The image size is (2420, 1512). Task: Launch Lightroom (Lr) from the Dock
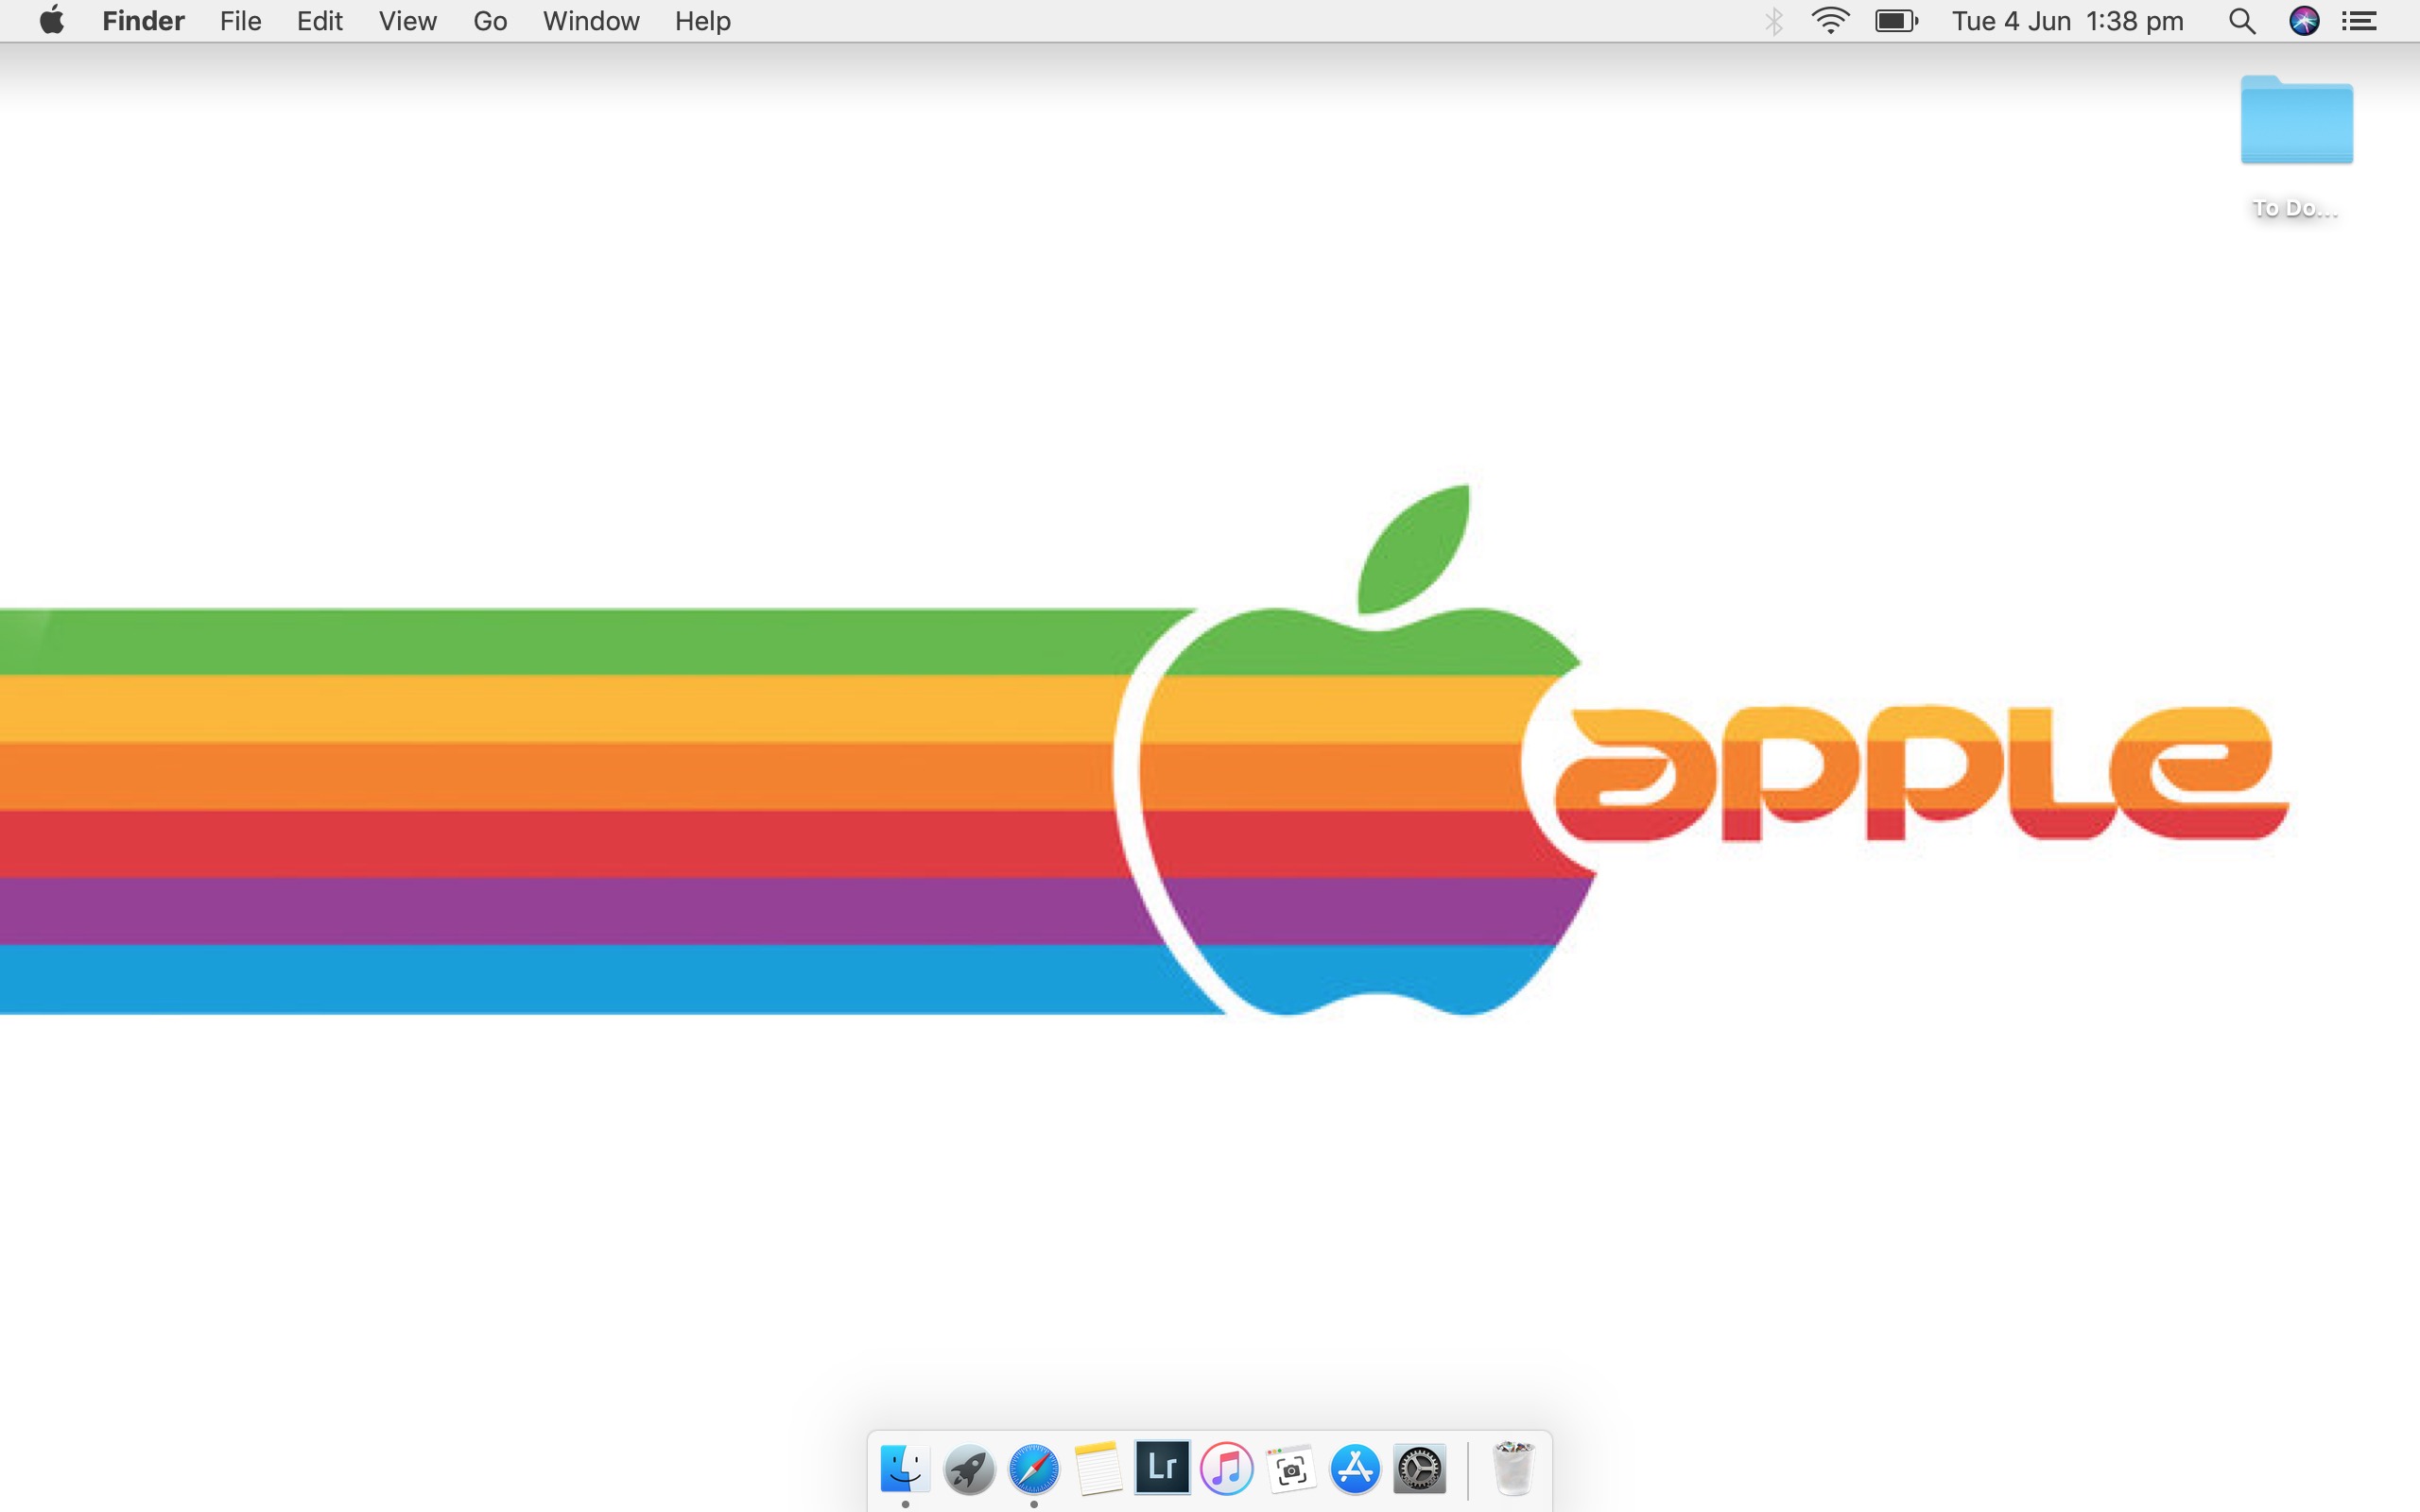[x=1162, y=1467]
